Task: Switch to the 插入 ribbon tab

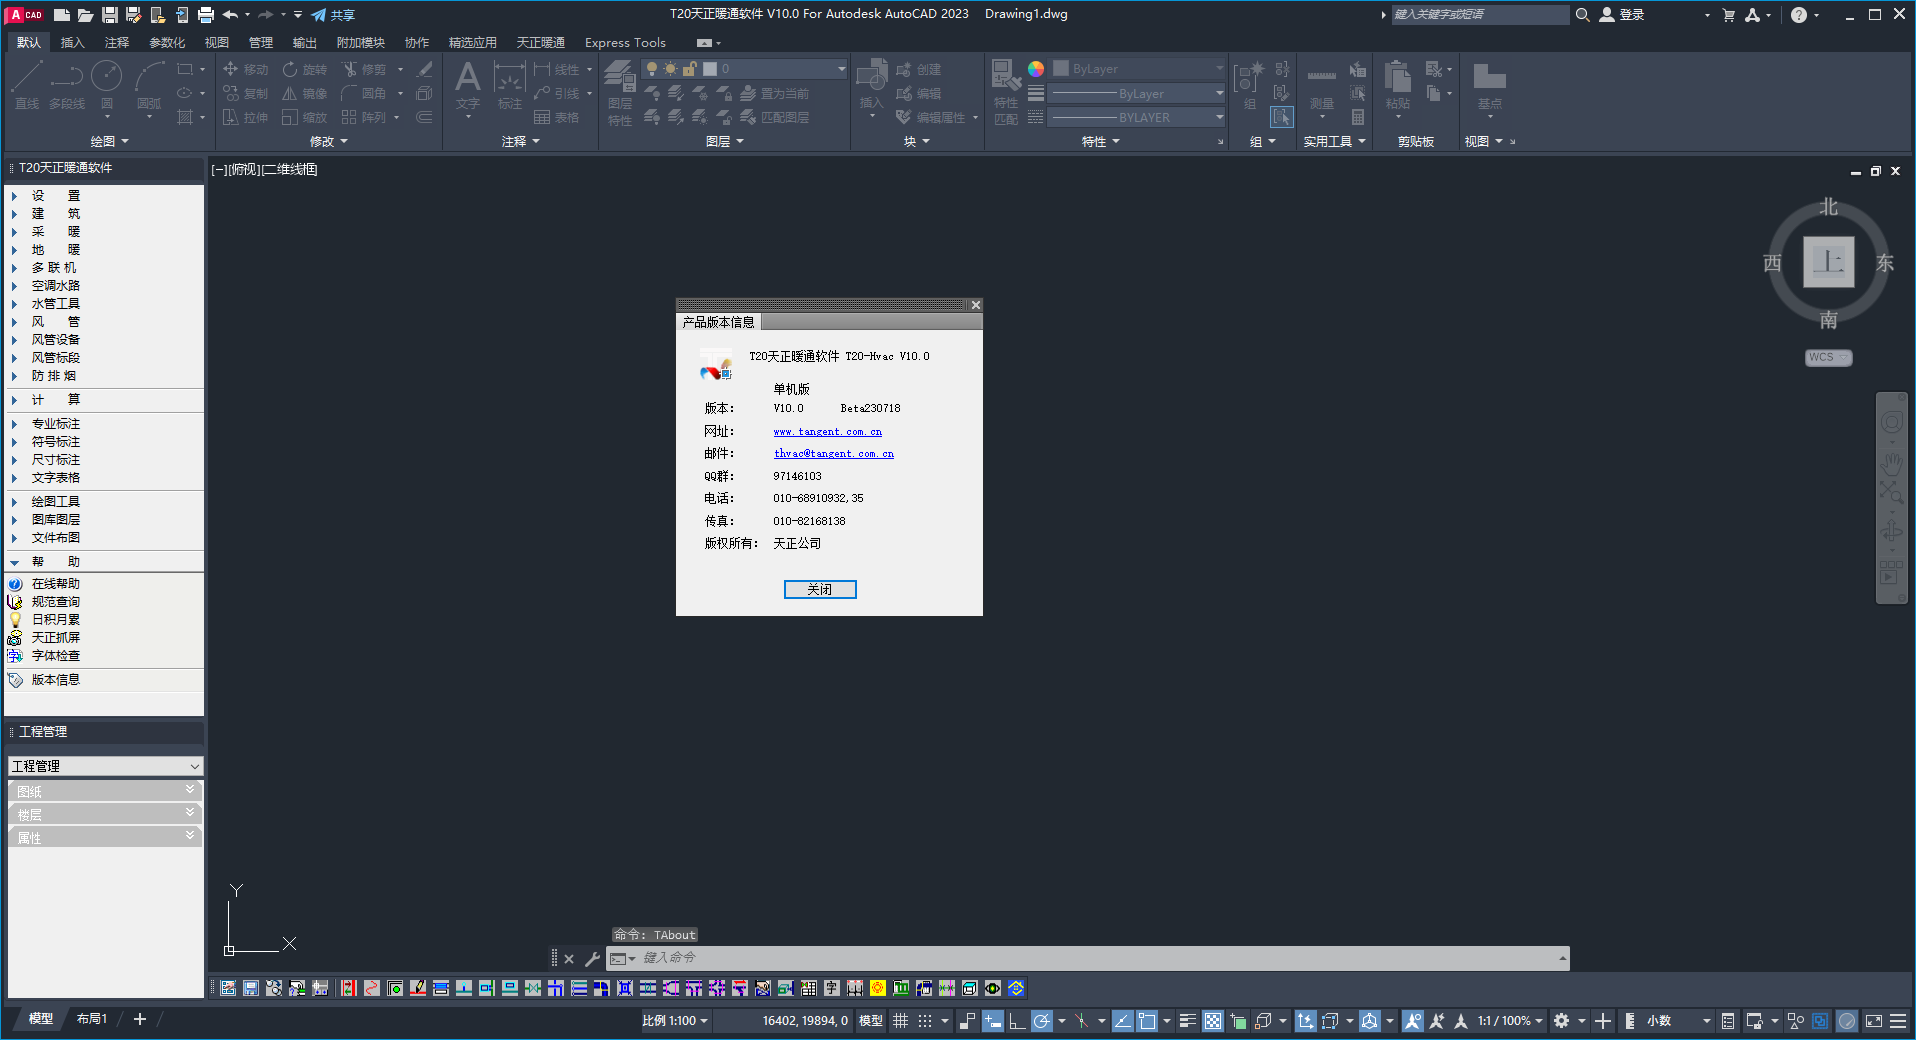Action: [72, 43]
